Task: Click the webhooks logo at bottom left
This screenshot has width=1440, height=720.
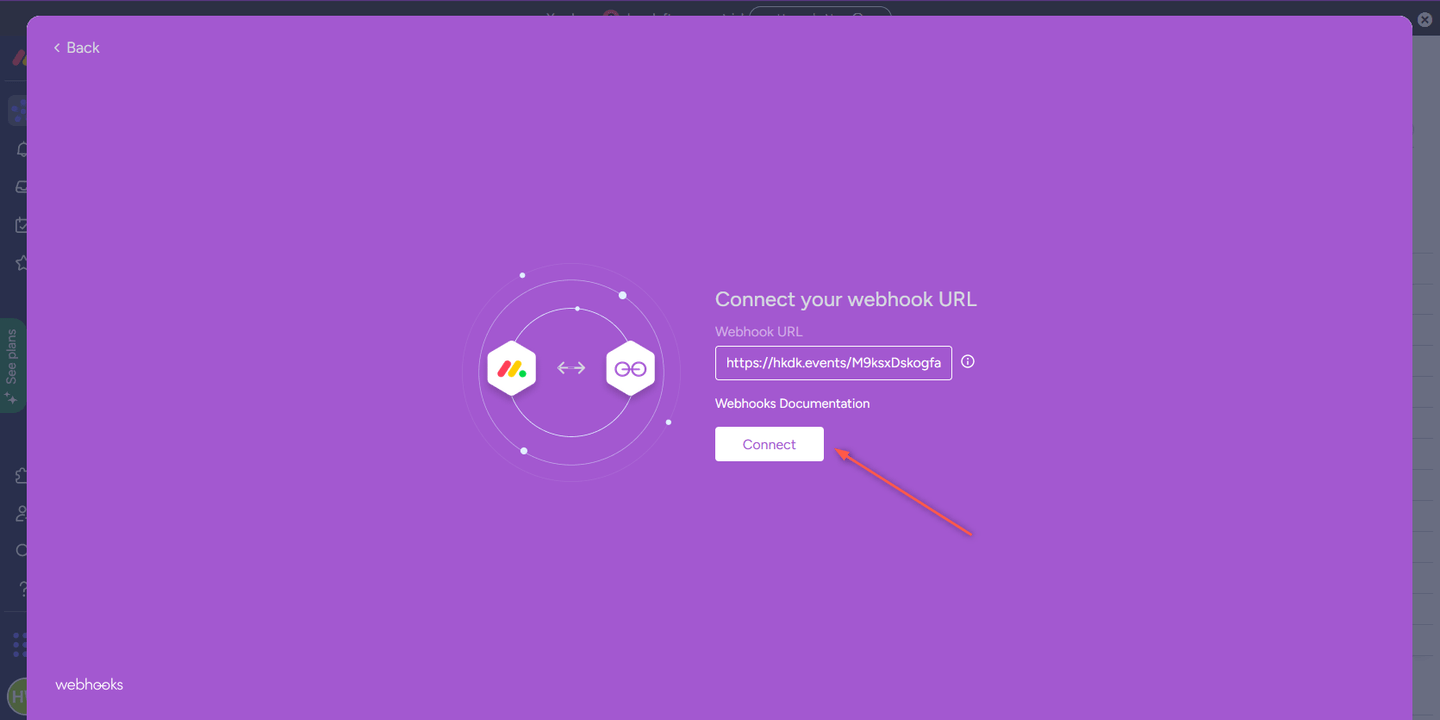Action: click(x=89, y=684)
